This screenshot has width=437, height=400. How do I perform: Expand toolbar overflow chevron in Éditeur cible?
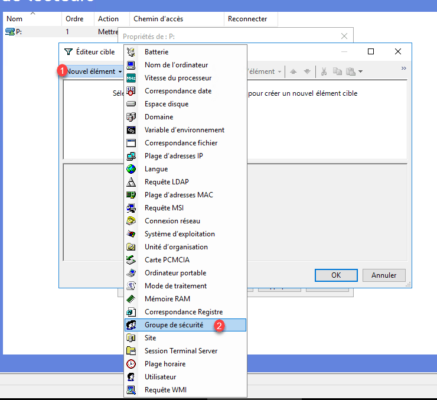pos(404,68)
